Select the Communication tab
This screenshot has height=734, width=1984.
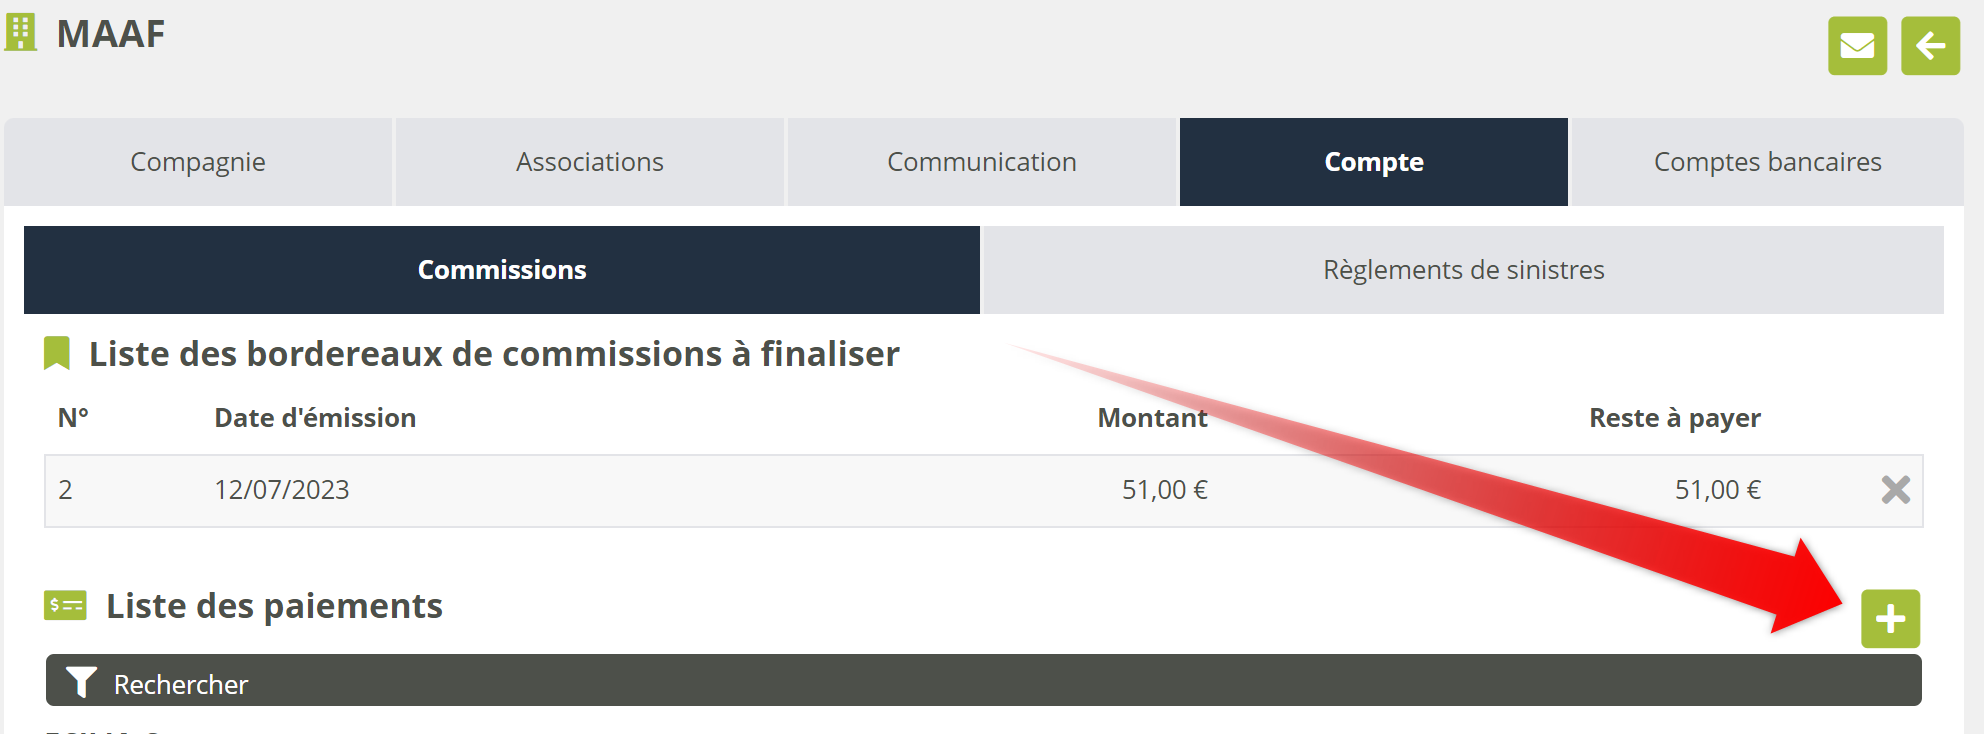pos(982,162)
